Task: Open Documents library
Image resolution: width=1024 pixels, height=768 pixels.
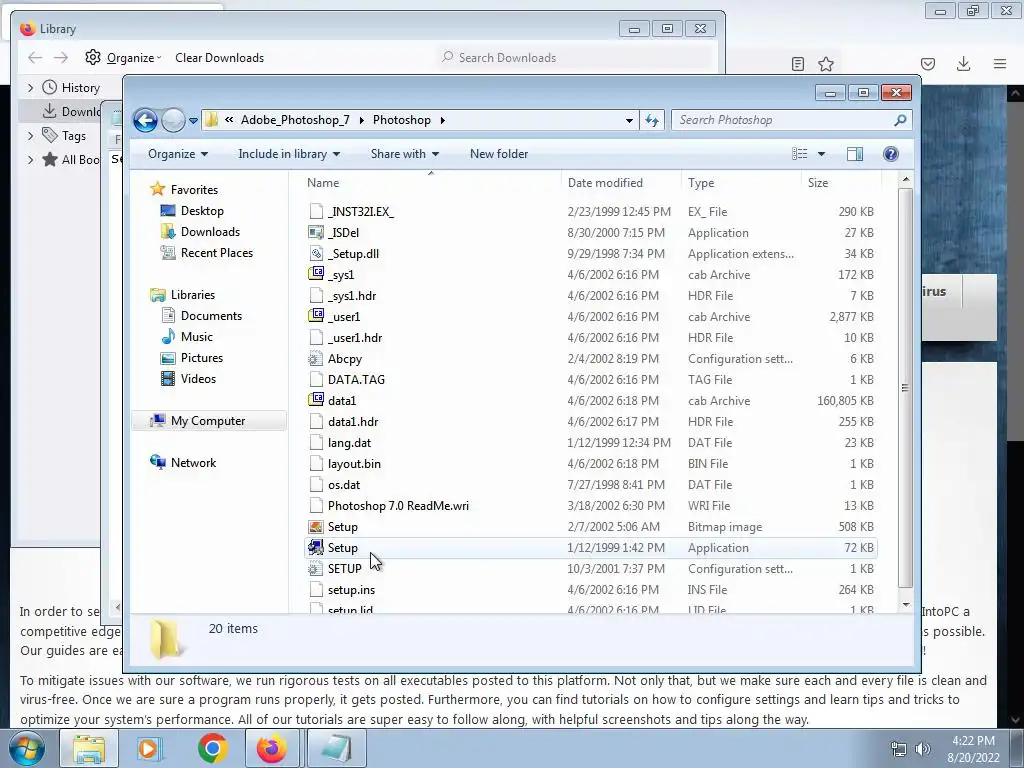Action: click(211, 316)
